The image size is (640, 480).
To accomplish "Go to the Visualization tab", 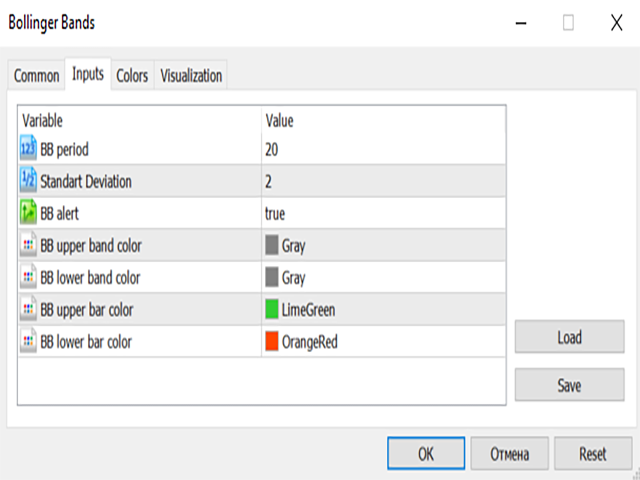I will [191, 75].
